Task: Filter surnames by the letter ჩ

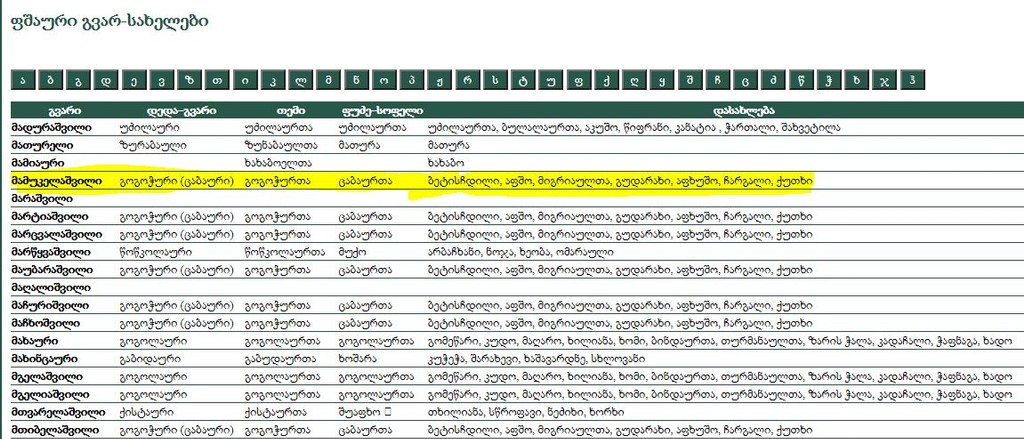Action: click(x=718, y=80)
